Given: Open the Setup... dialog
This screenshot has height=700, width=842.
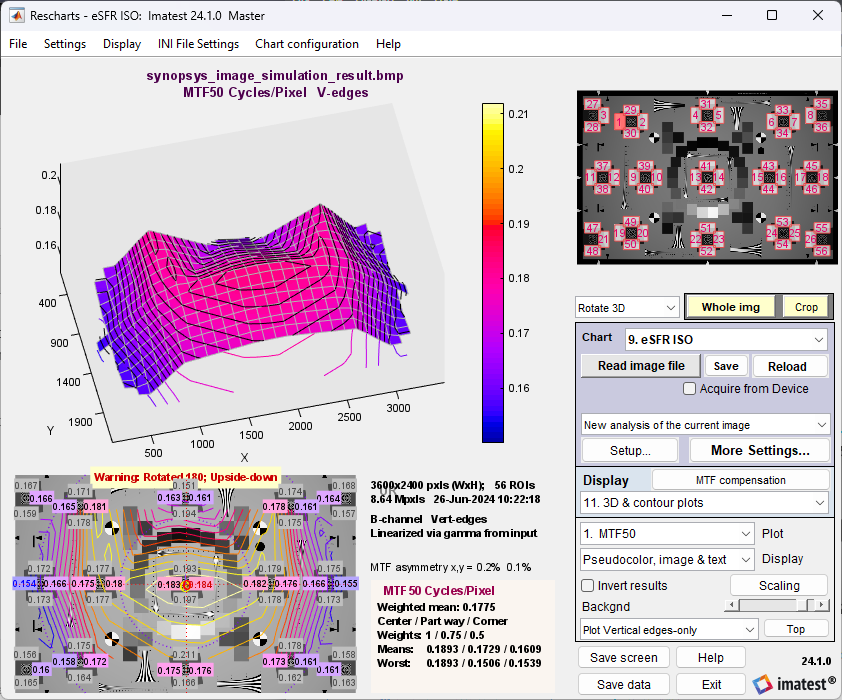Looking at the screenshot, I should [630, 450].
